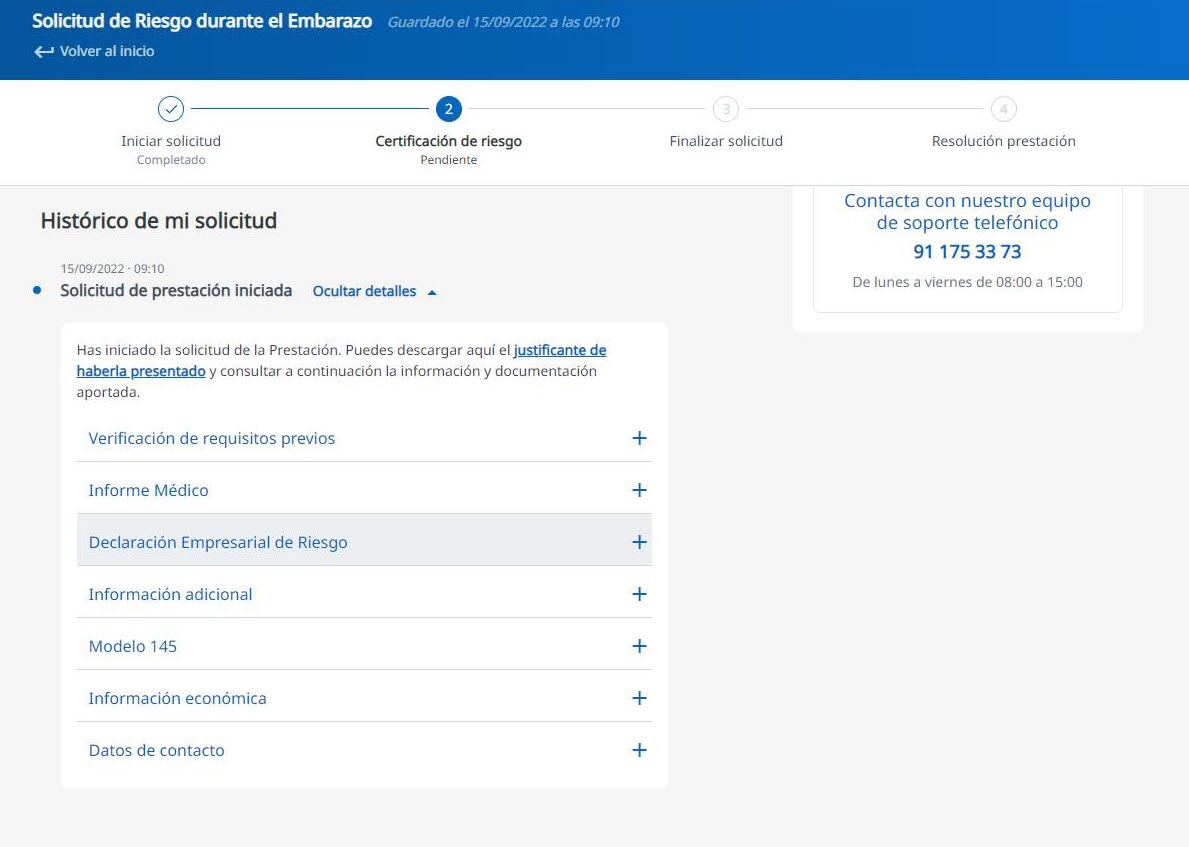The height and width of the screenshot is (847, 1189).
Task: Expand the Datos de contacto section
Action: [639, 750]
